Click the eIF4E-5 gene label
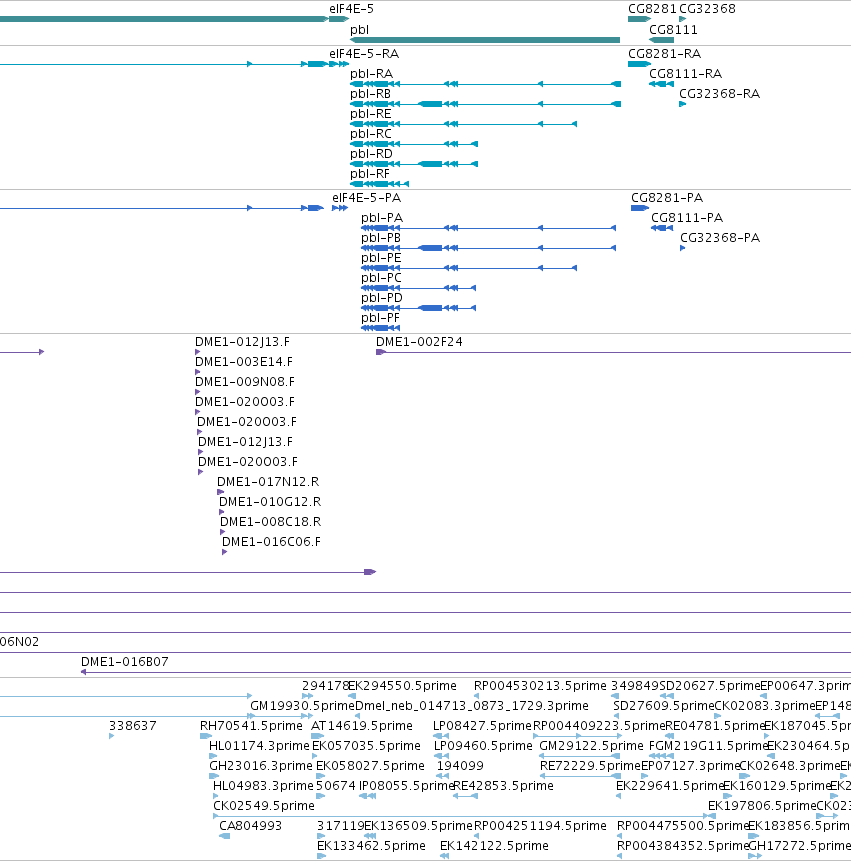The image size is (851, 861). pos(351,9)
